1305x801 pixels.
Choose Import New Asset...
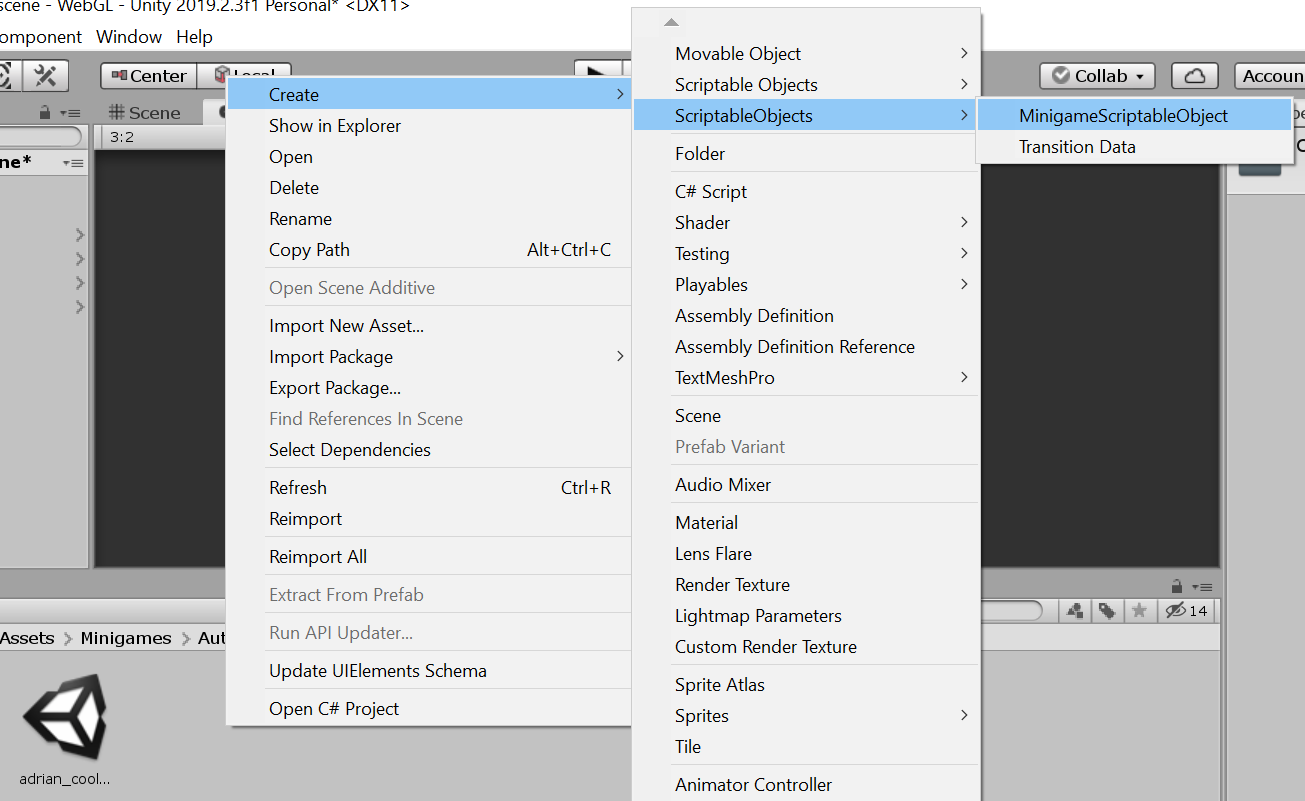click(429, 326)
